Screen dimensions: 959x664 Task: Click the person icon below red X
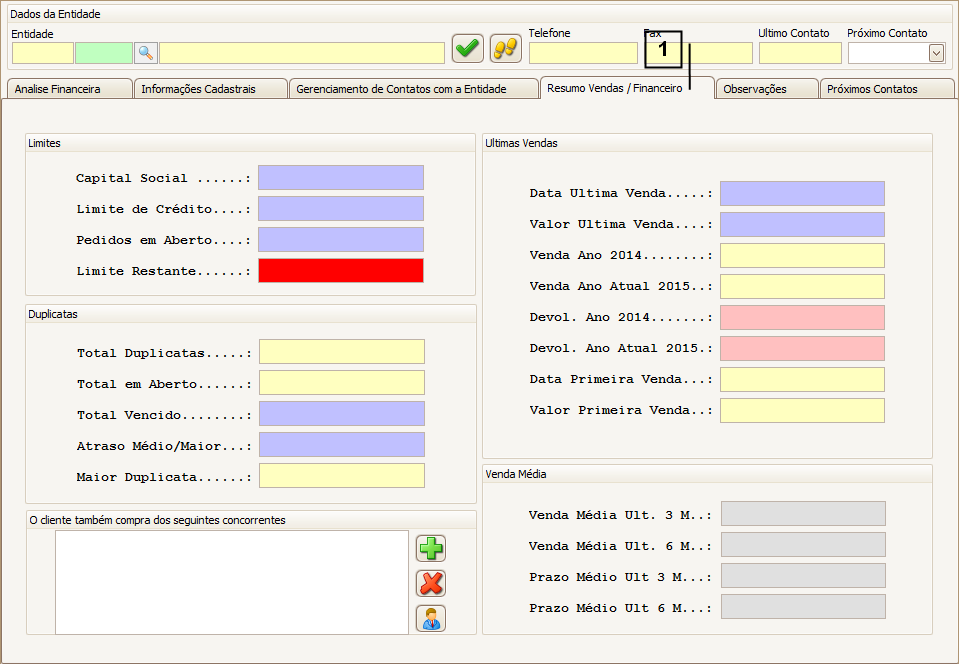(431, 619)
